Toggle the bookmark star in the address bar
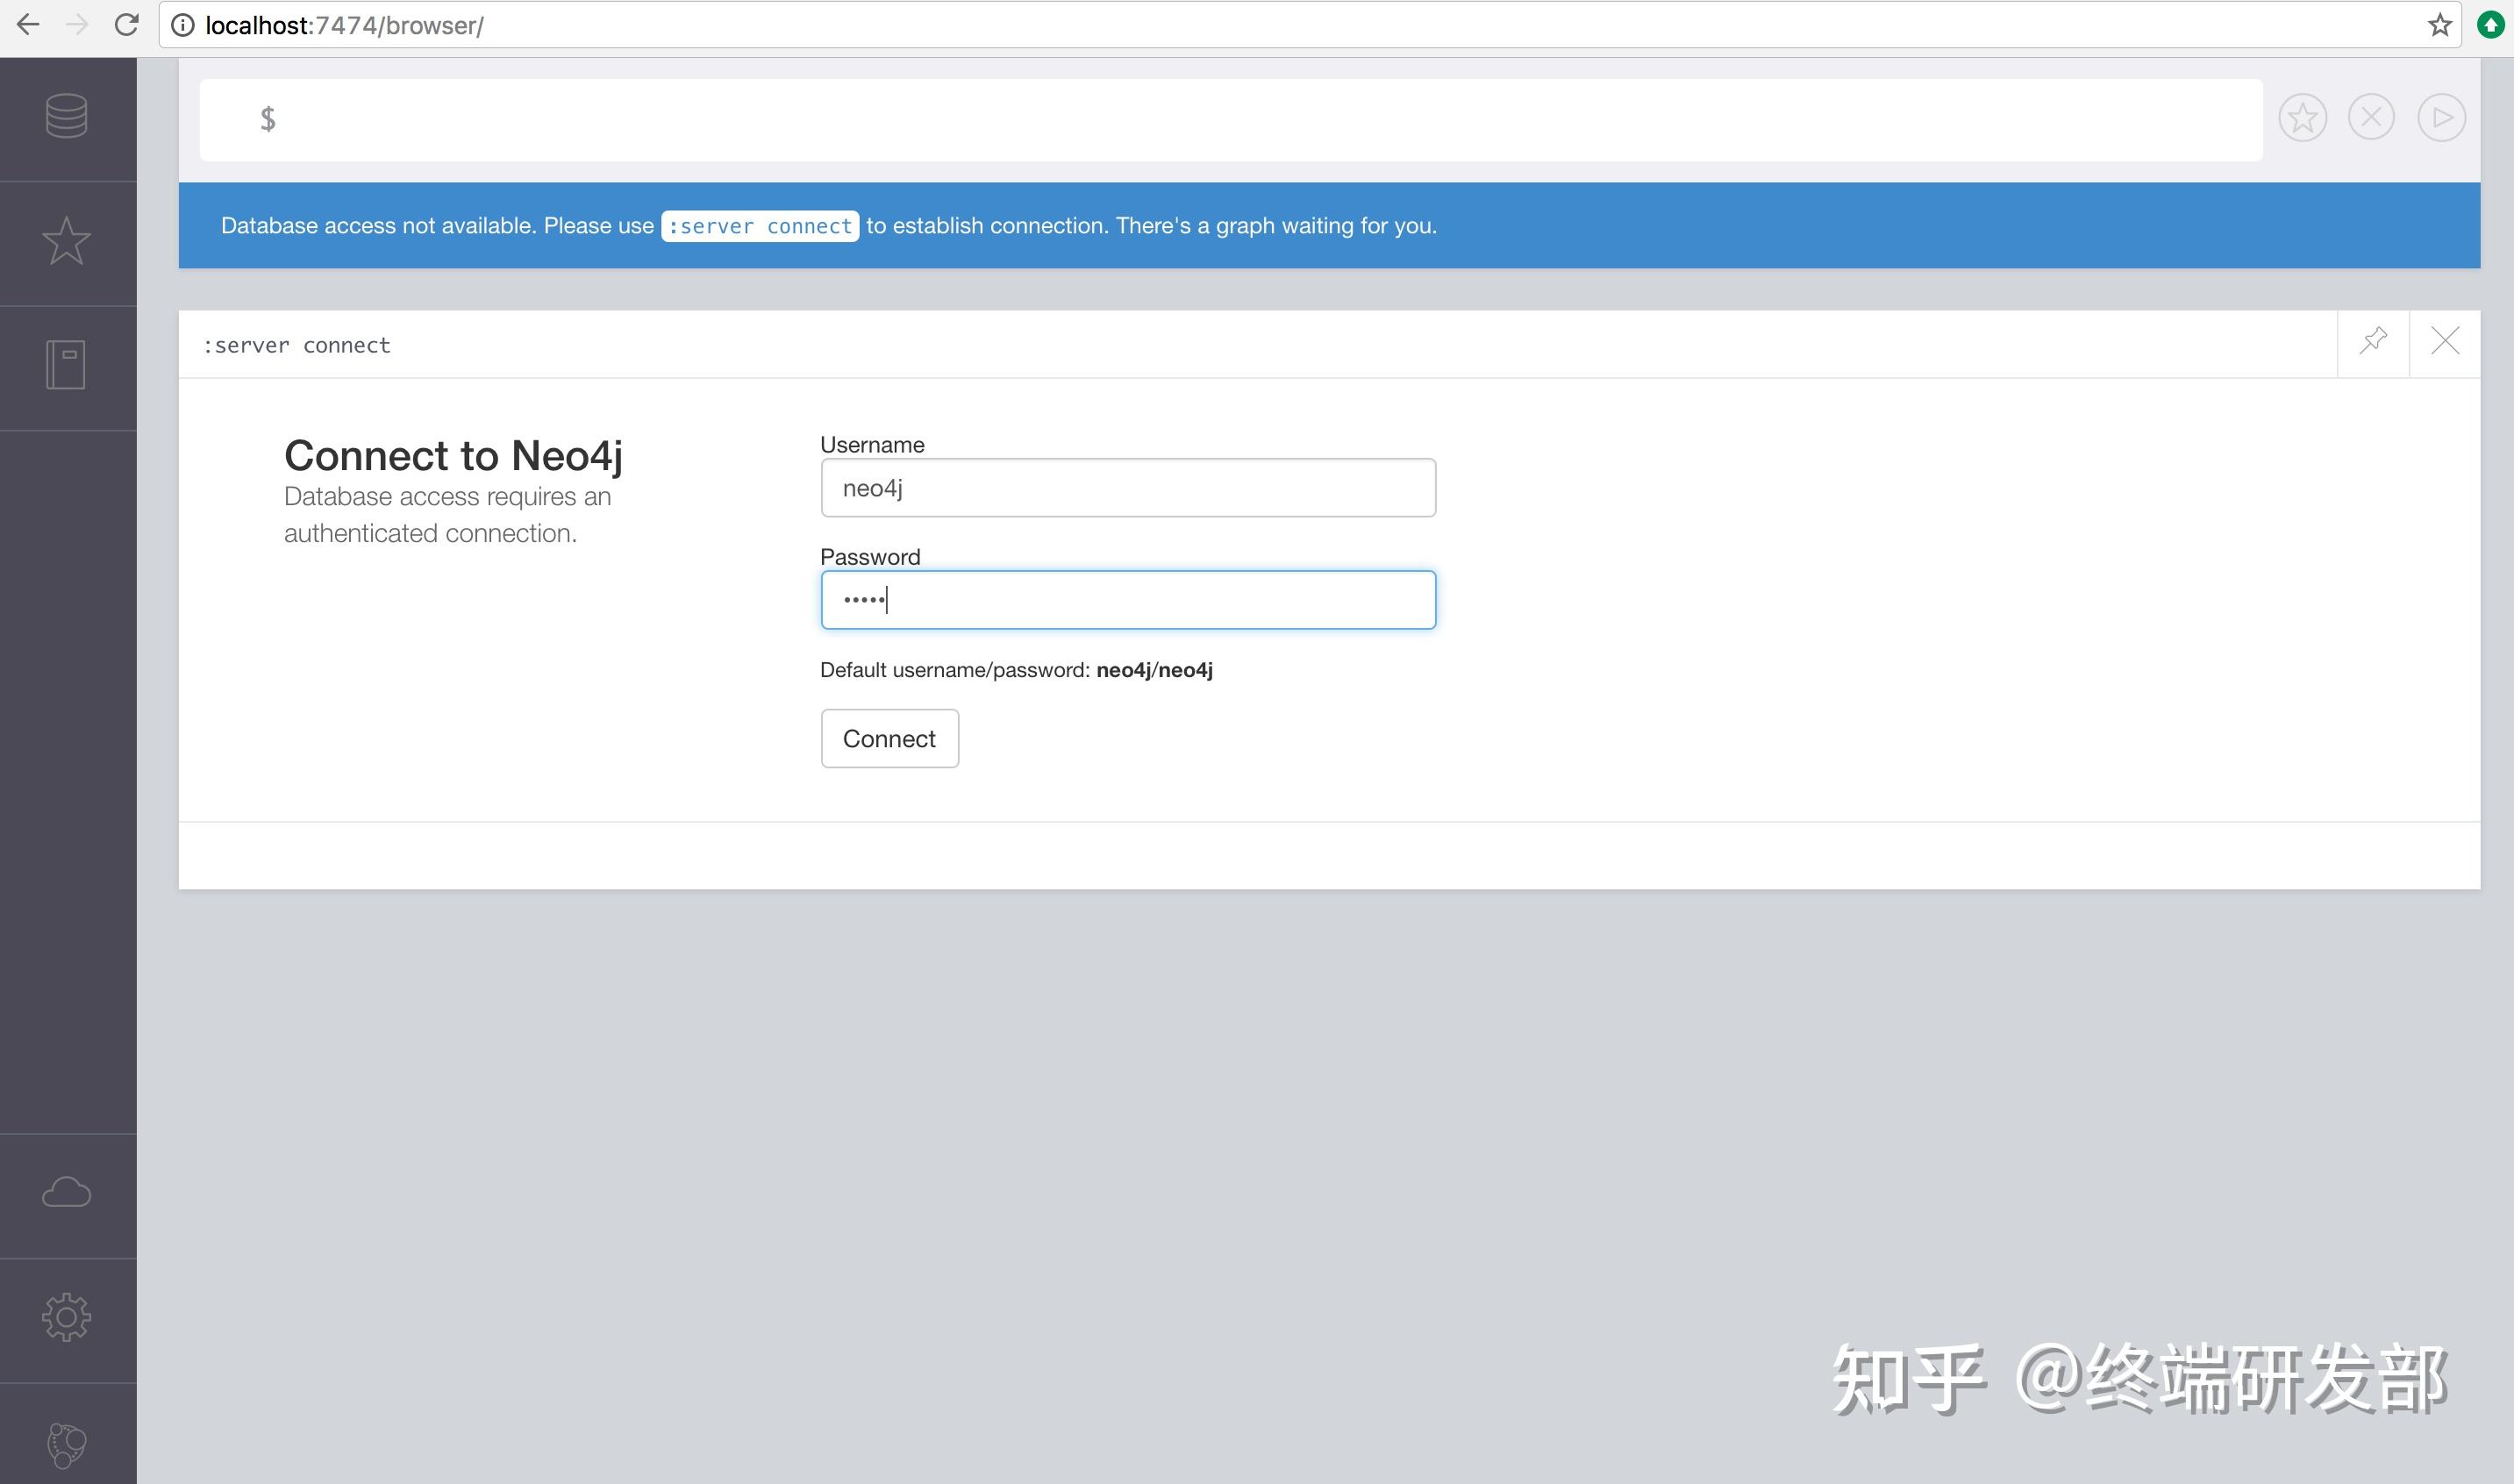 [2440, 25]
